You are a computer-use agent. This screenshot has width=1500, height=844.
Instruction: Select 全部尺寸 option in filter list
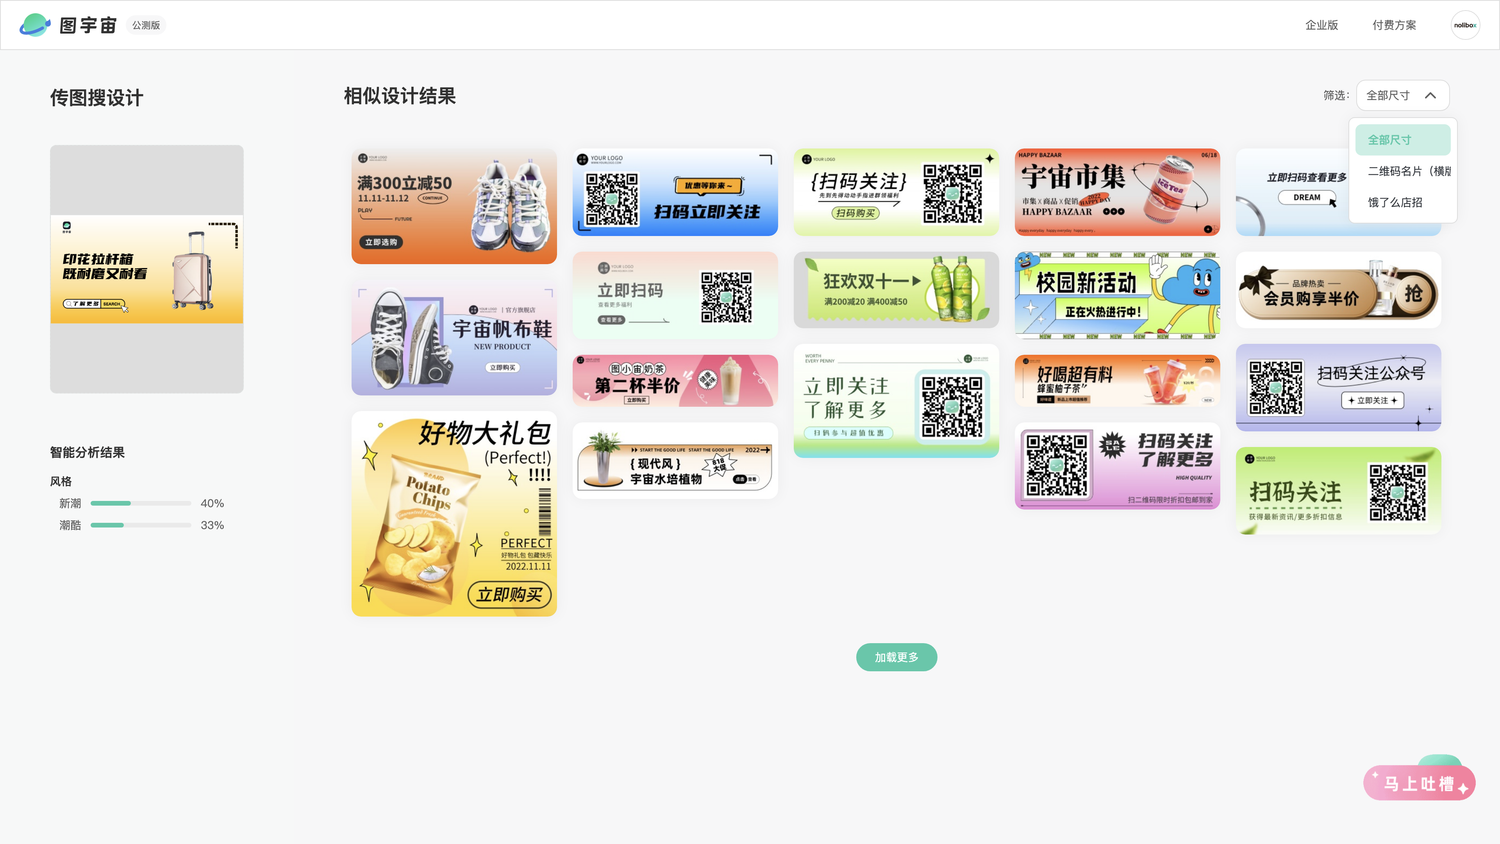pos(1402,140)
